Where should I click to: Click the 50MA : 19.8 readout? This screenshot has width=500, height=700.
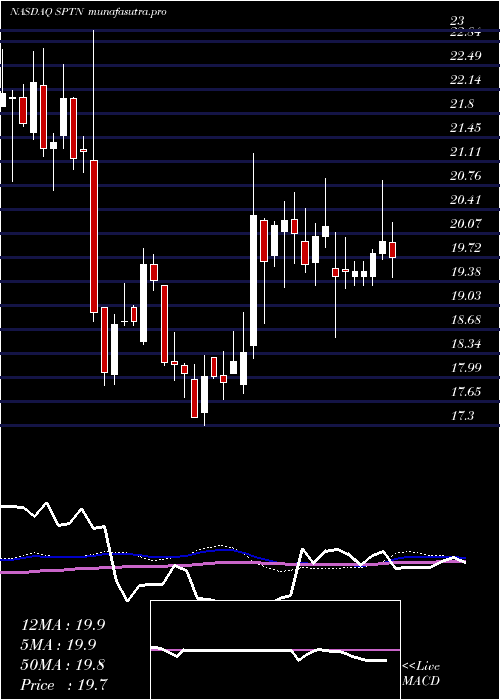pos(63,665)
